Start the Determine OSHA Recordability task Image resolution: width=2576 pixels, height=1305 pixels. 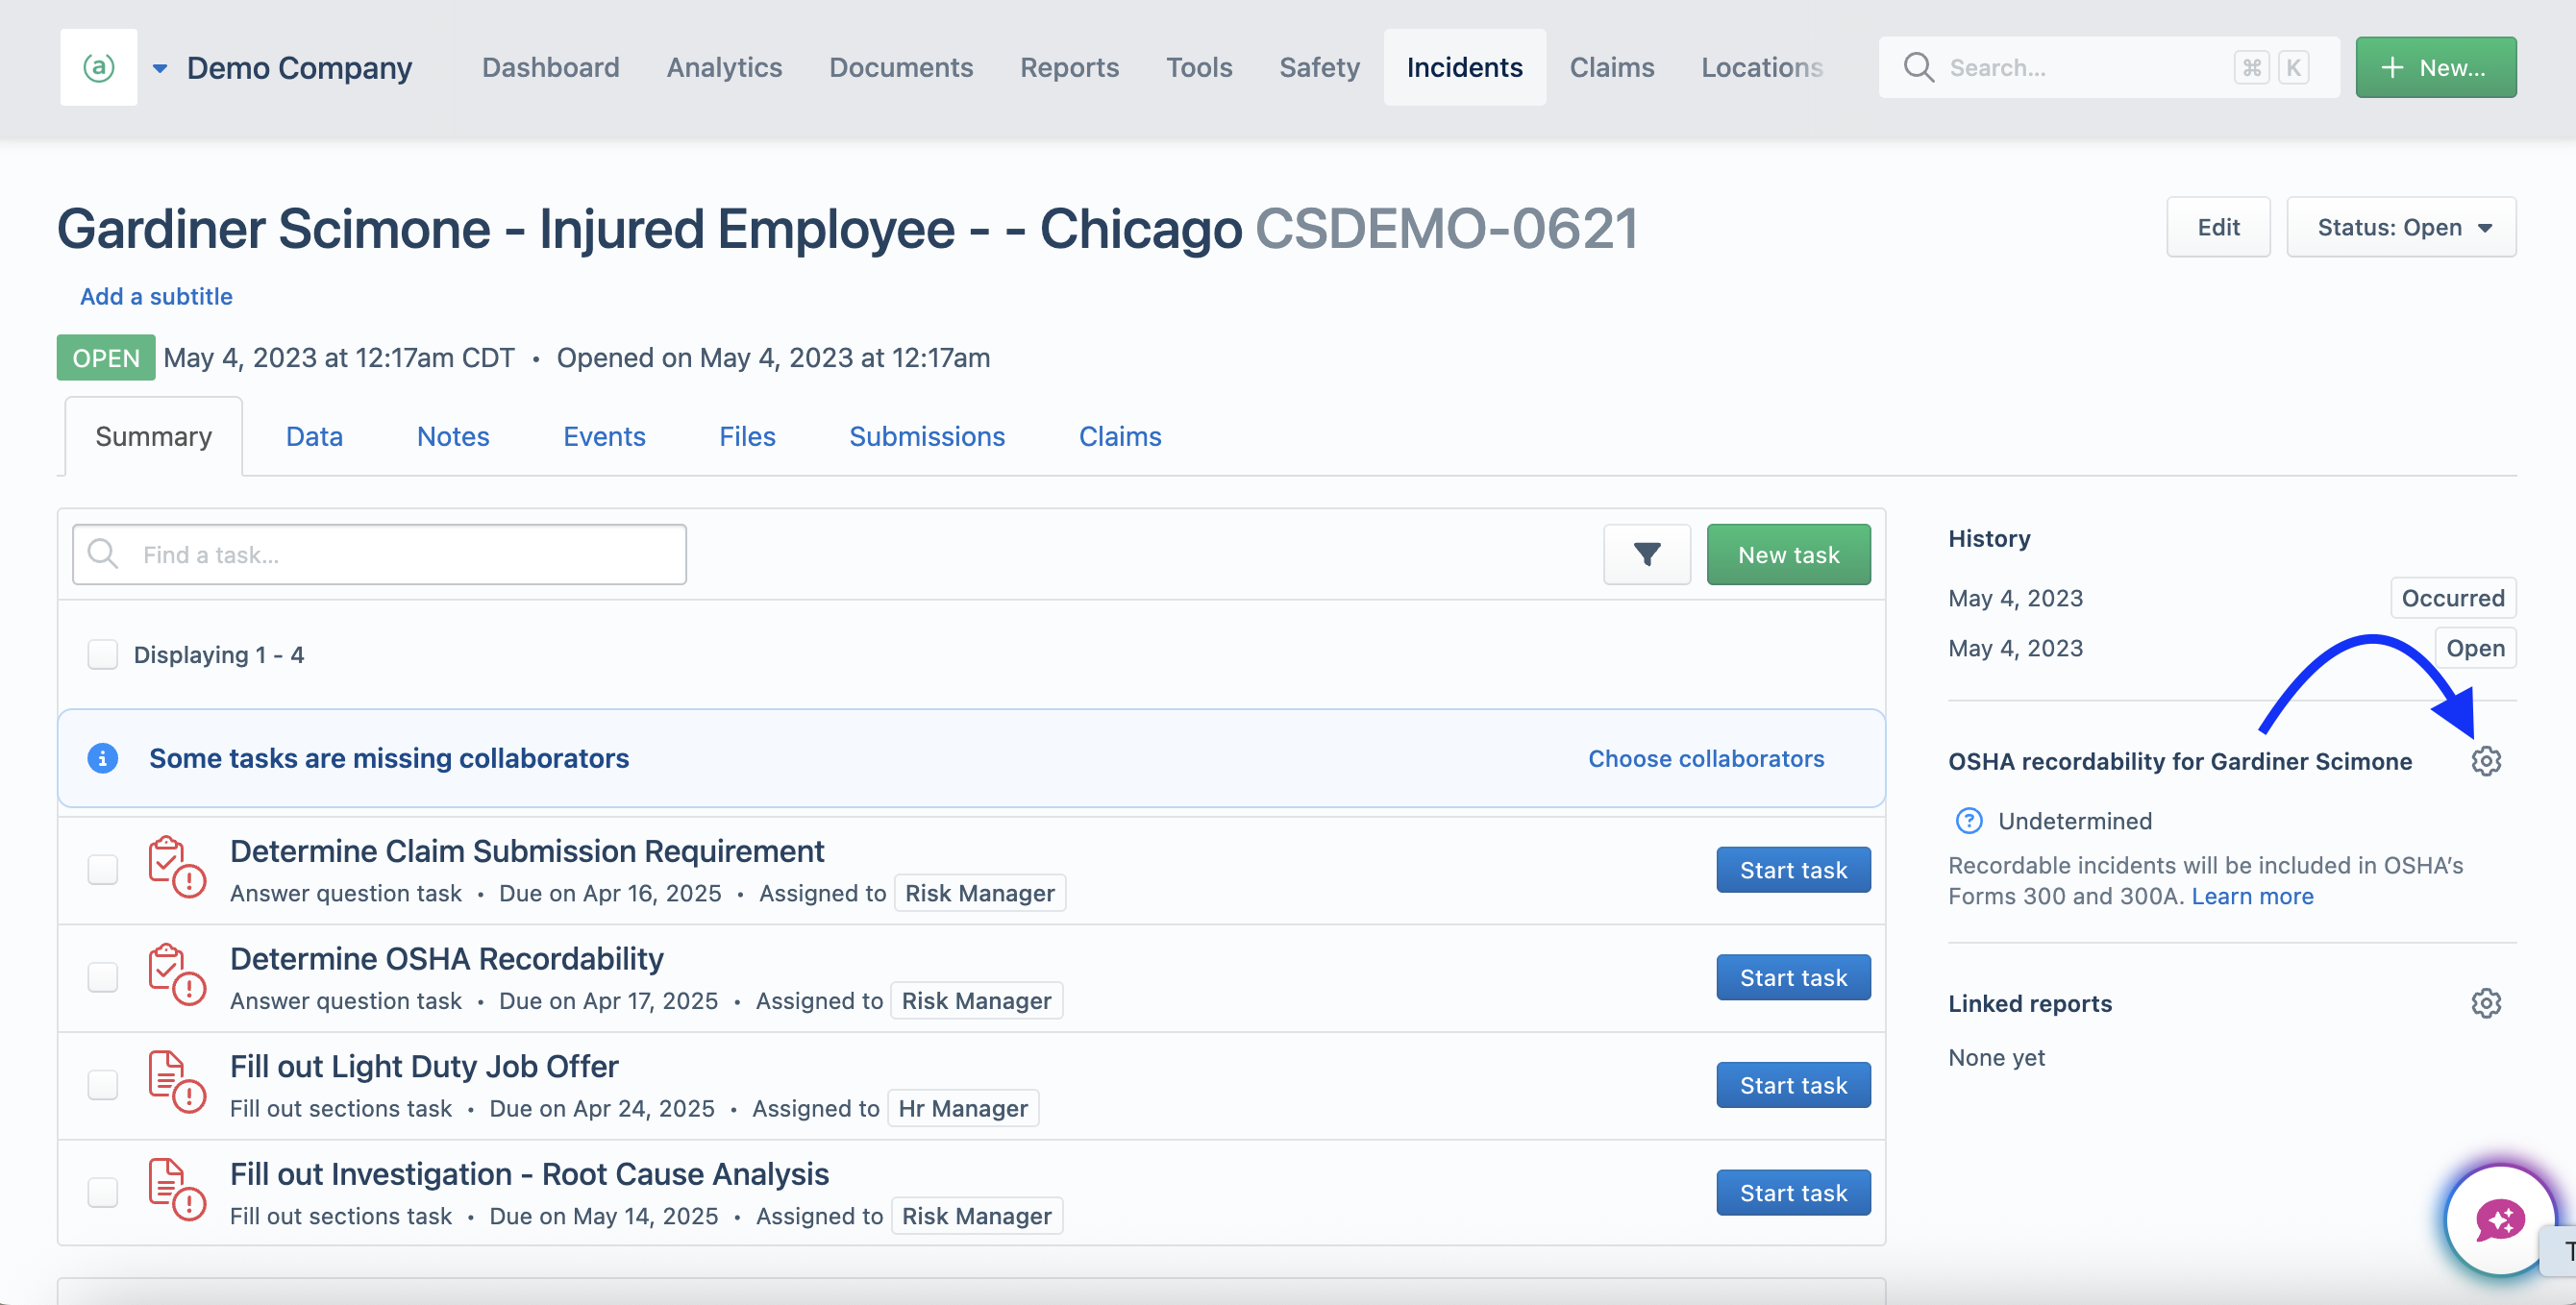(1793, 977)
